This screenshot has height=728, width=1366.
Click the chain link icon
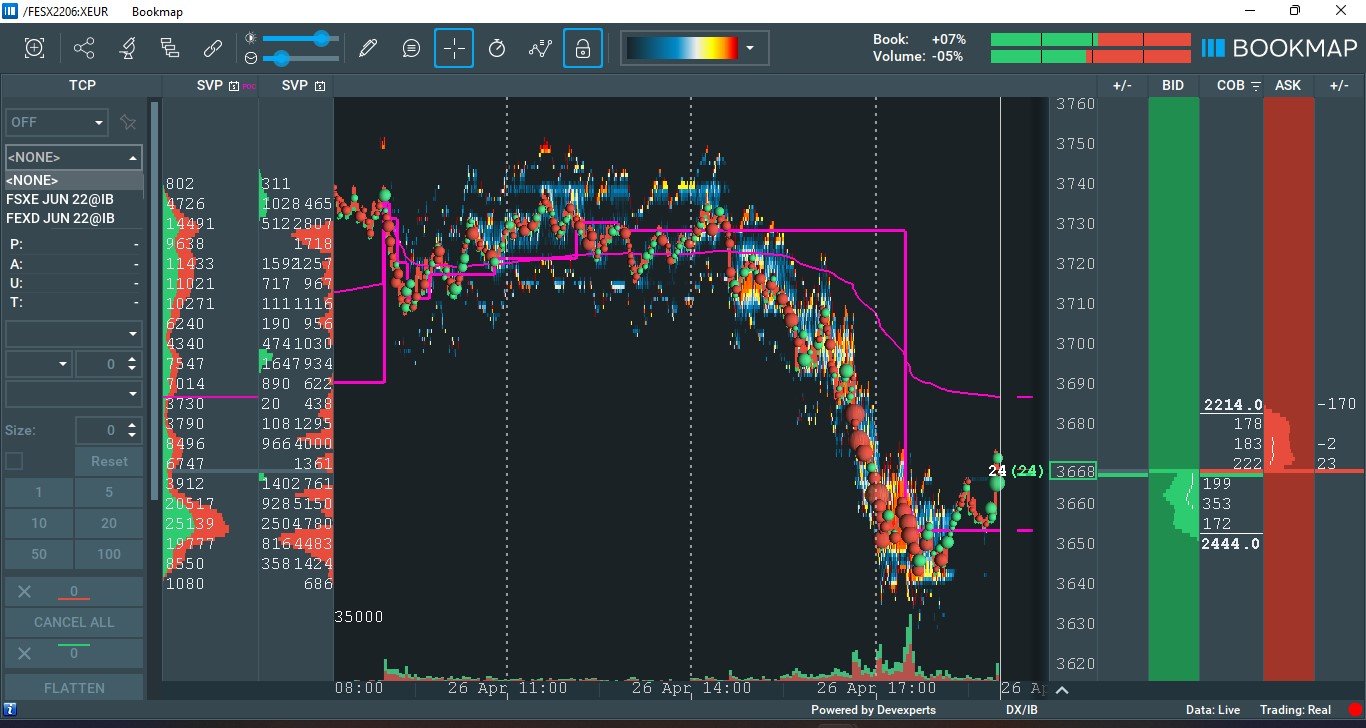[x=212, y=48]
